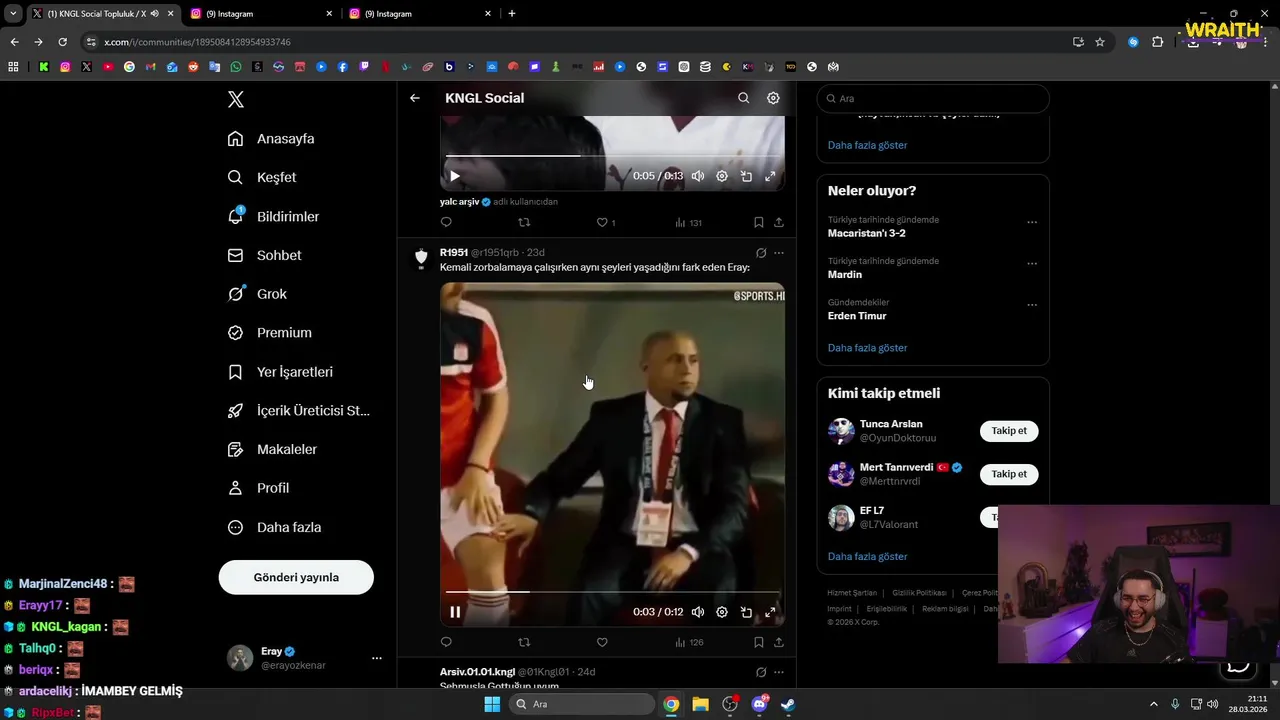
Task: Open R1951 profile avatar
Action: pyautogui.click(x=421, y=258)
